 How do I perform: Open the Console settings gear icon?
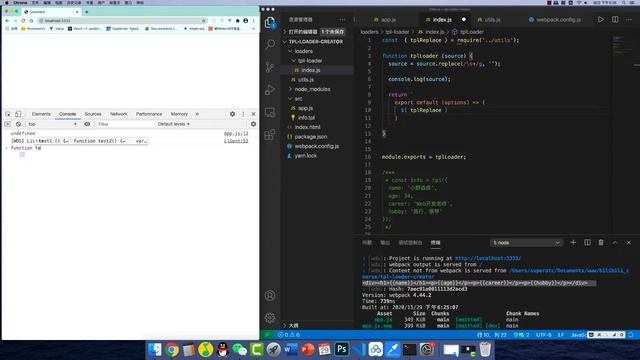tap(253, 124)
